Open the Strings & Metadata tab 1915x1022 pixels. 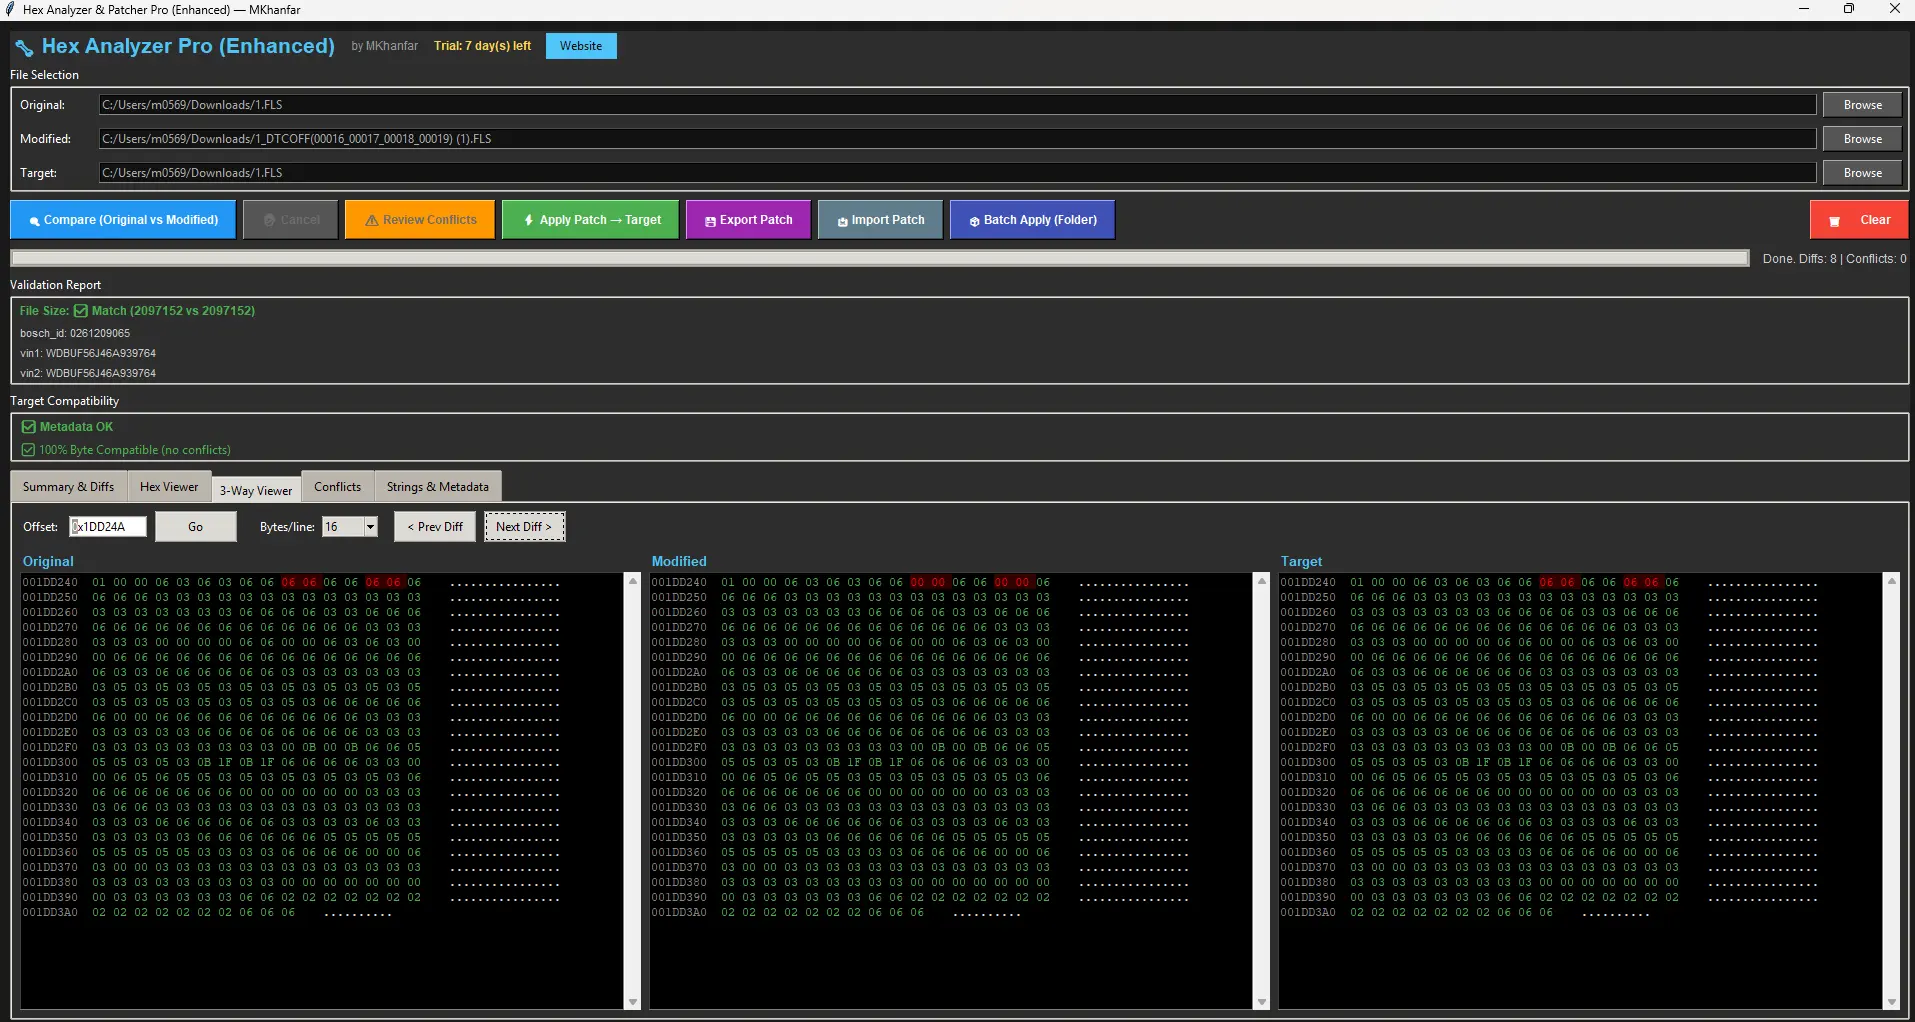point(437,486)
